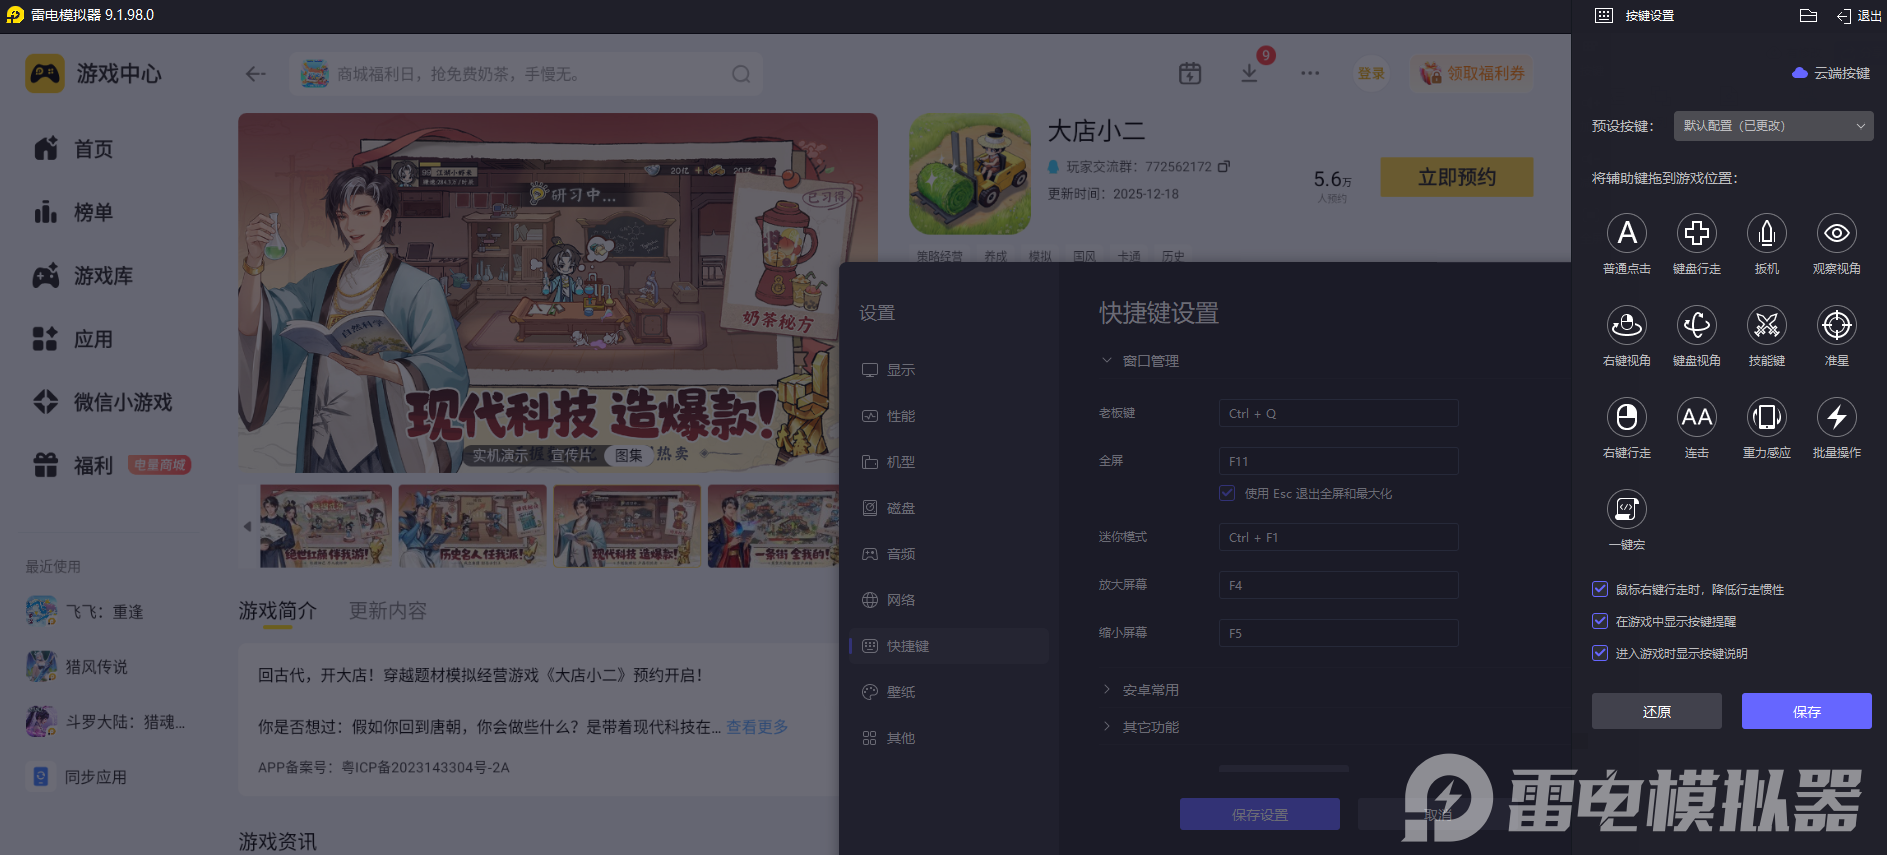The image size is (1887, 855).
Task: Select the 观察视角 eye icon
Action: click(x=1836, y=234)
